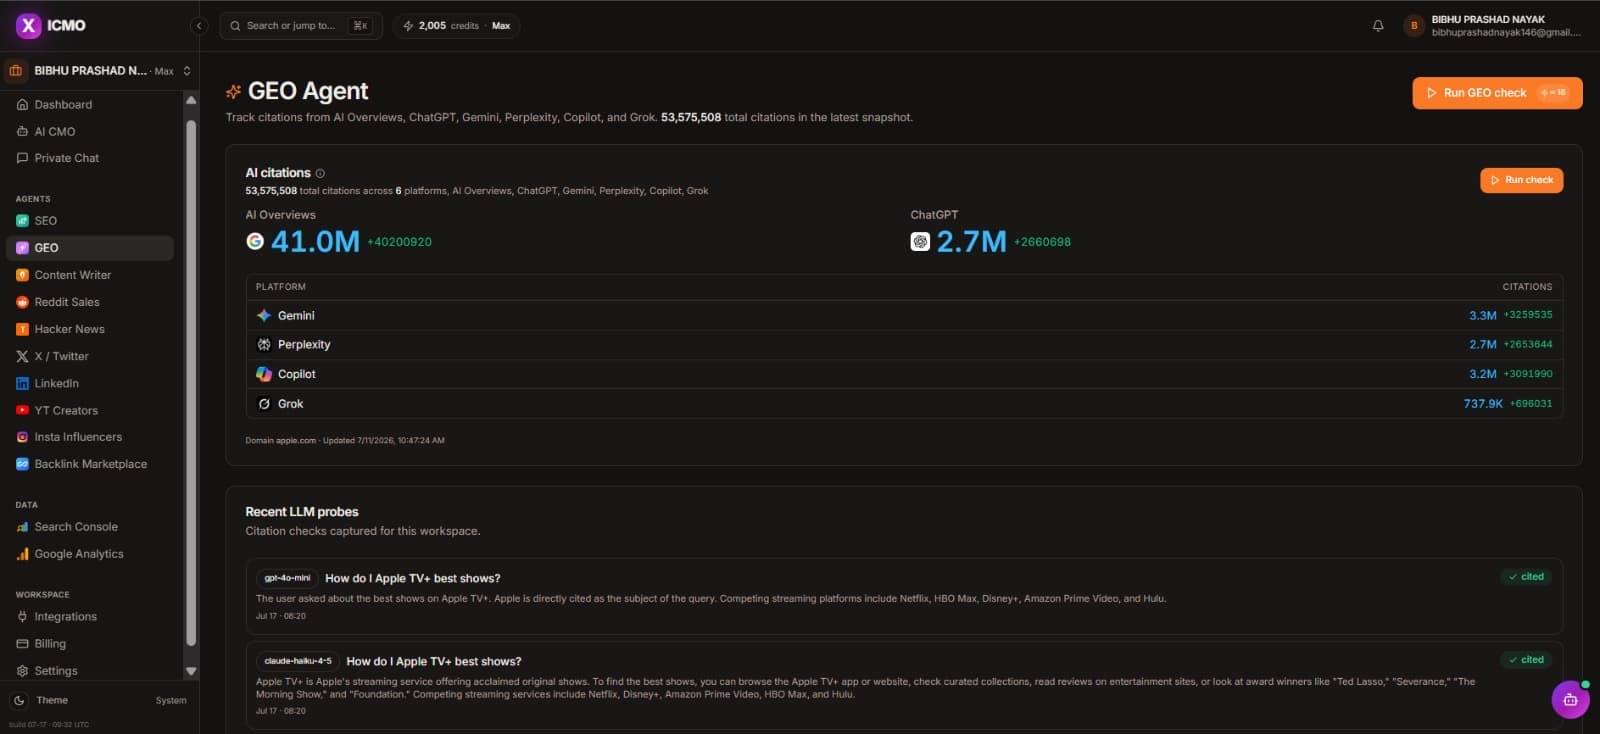1600x734 pixels.
Task: Change Theme setting from System
Action: (x=171, y=700)
